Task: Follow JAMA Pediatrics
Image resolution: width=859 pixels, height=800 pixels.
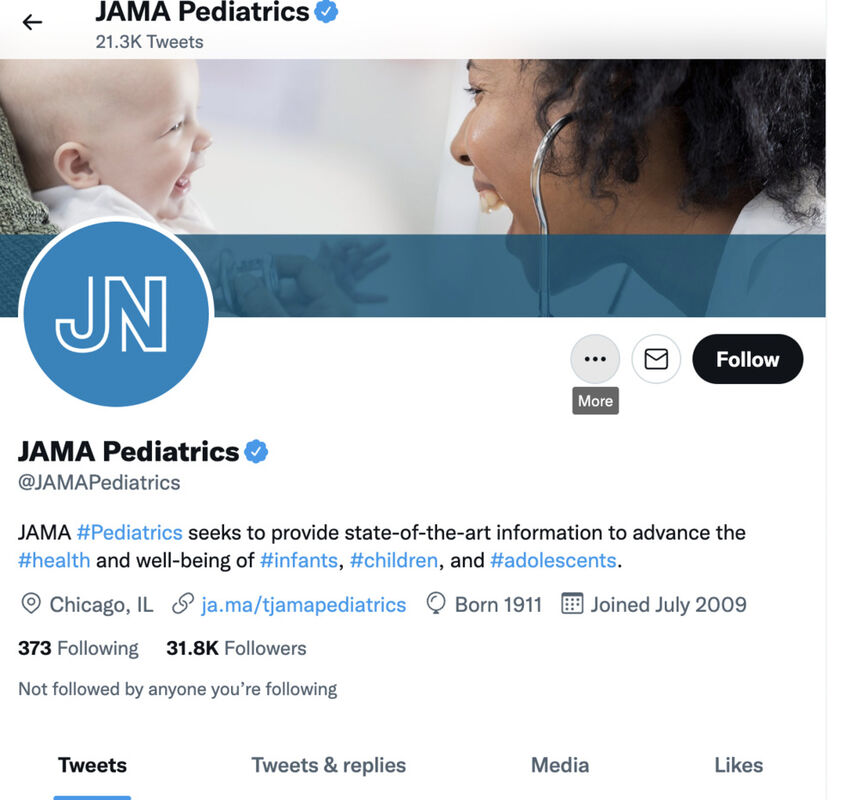Action: 748,359
